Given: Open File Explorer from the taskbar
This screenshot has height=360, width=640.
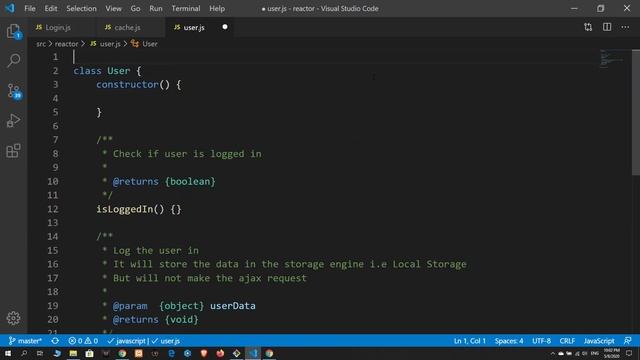Looking at the screenshot, I should click(73, 353).
